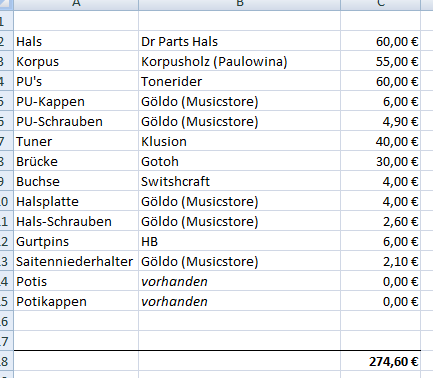The width and height of the screenshot is (433, 378).
Task: Click the cell containing Hals
Action: coord(76,41)
